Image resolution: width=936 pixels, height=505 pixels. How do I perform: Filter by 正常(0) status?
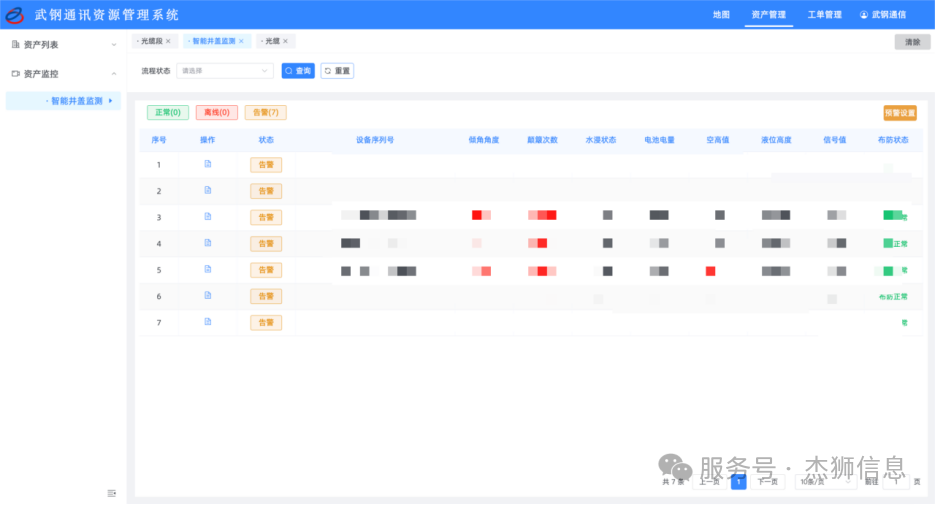(168, 113)
